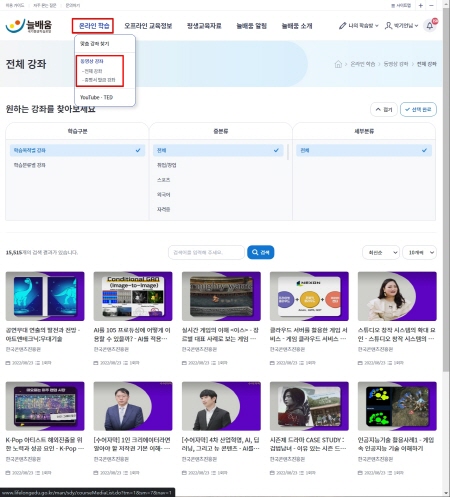This screenshot has width=450, height=497.
Task: Open the notification bell icon
Action: coord(430,26)
